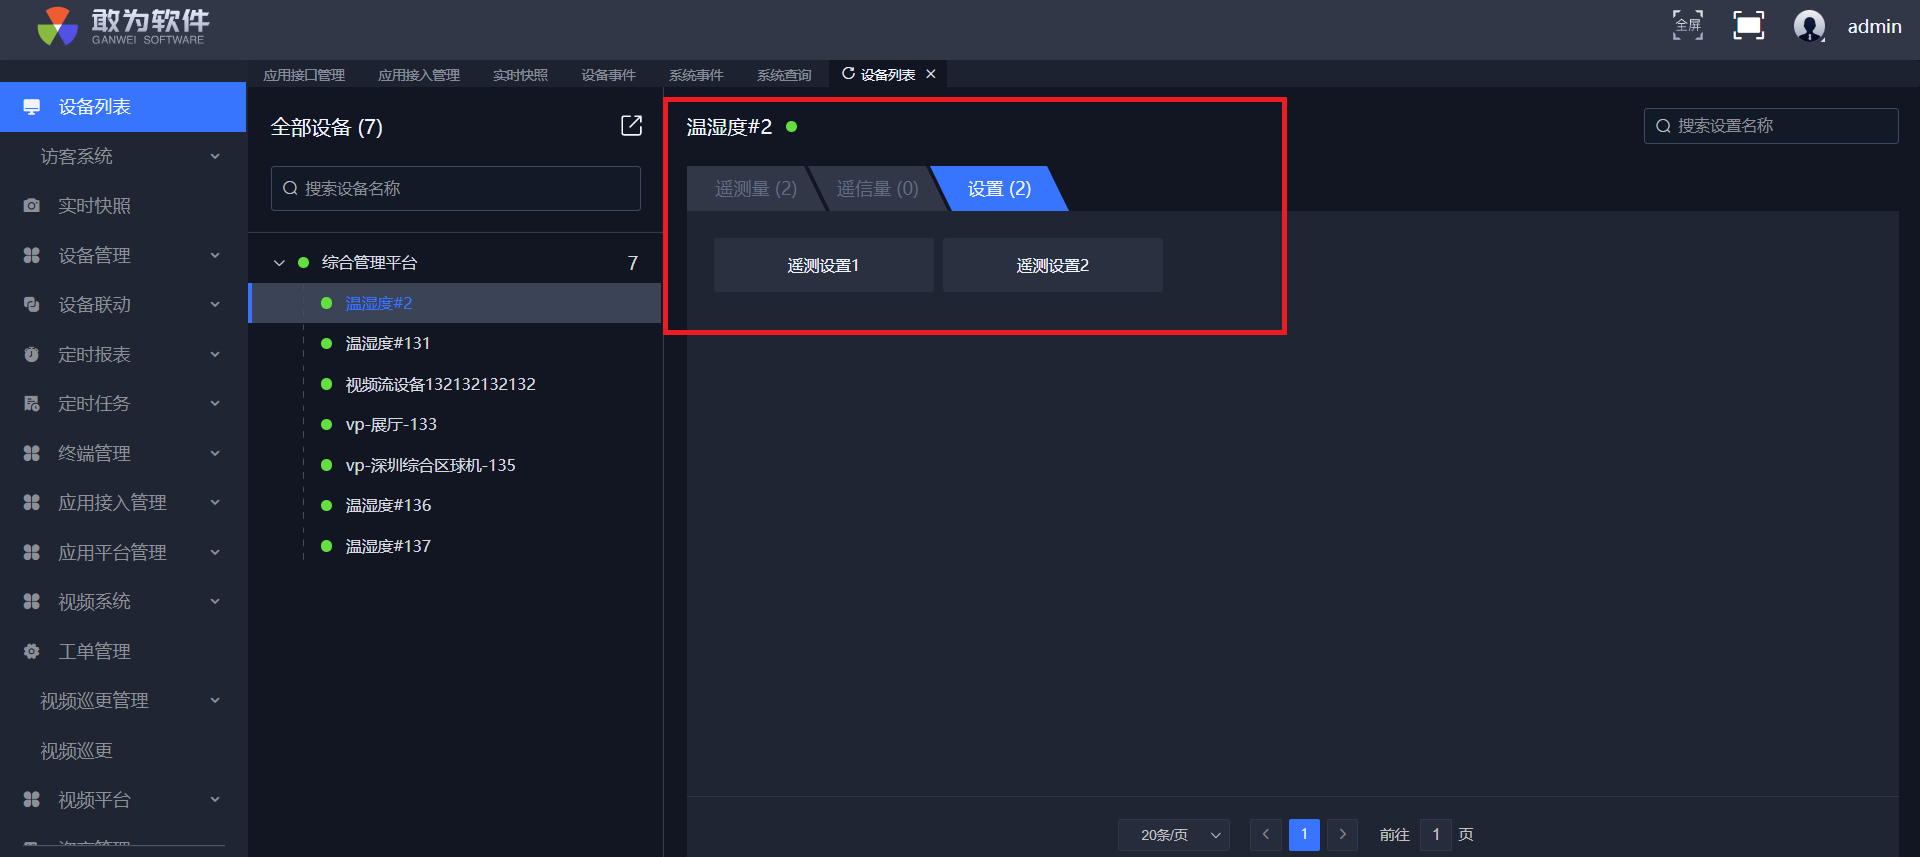This screenshot has width=1920, height=857.
Task: Click the 视频平台 sidebar icon
Action: 32,800
